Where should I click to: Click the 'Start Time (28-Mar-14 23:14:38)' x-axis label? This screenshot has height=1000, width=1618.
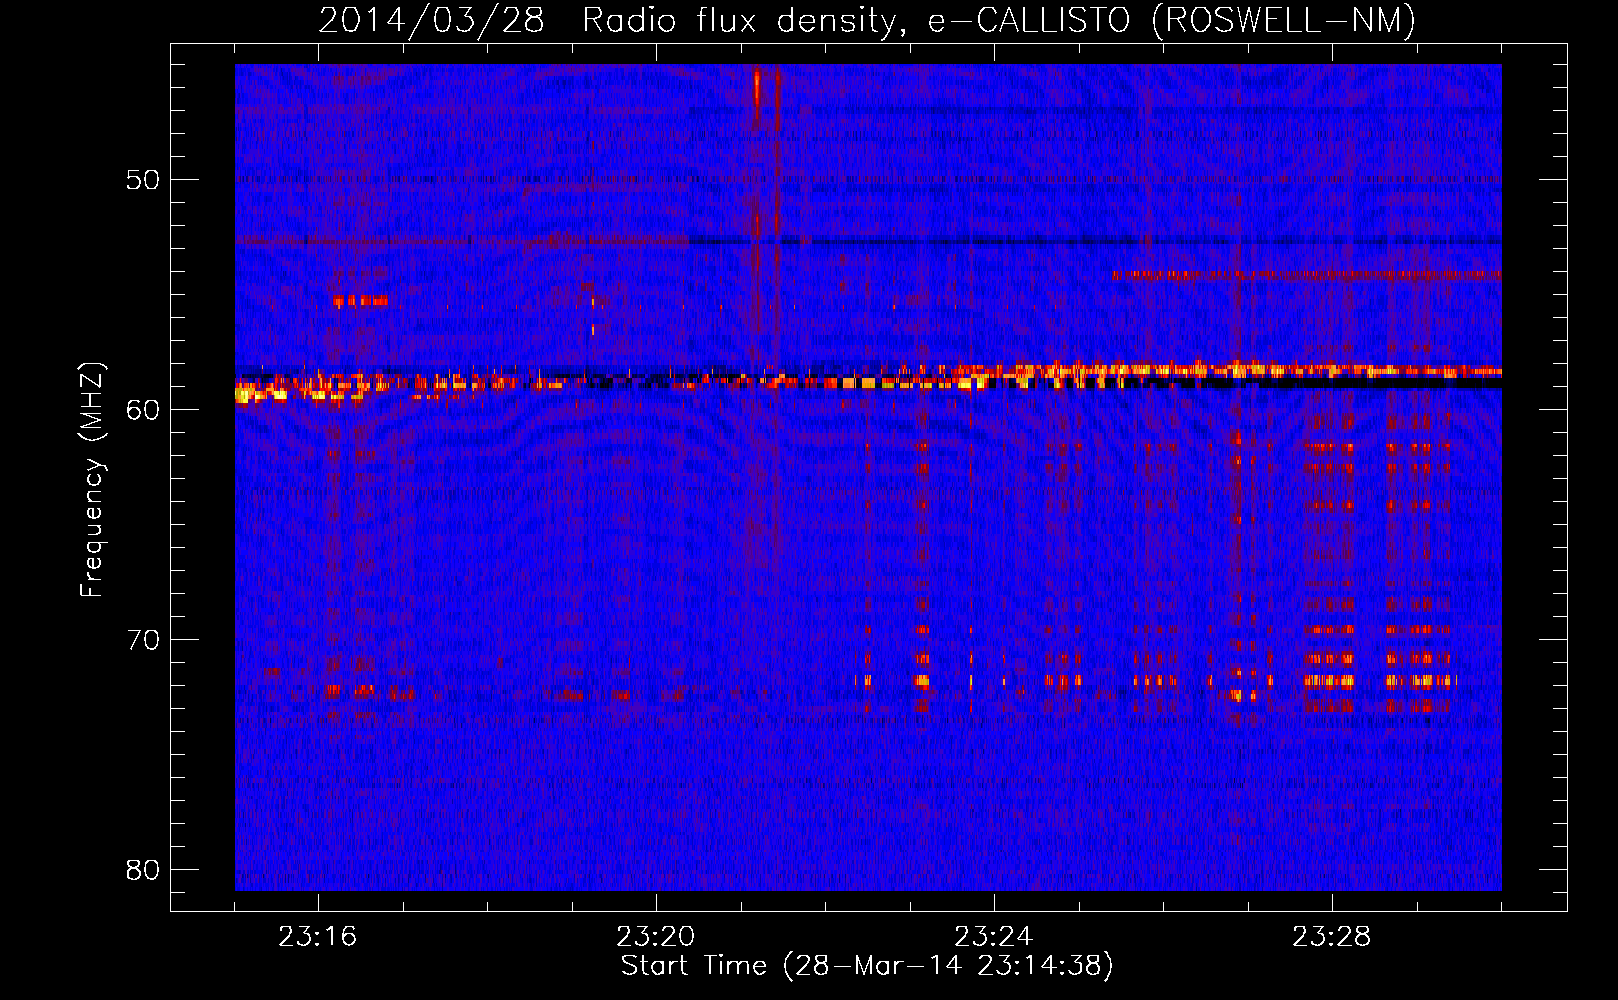[x=867, y=966]
